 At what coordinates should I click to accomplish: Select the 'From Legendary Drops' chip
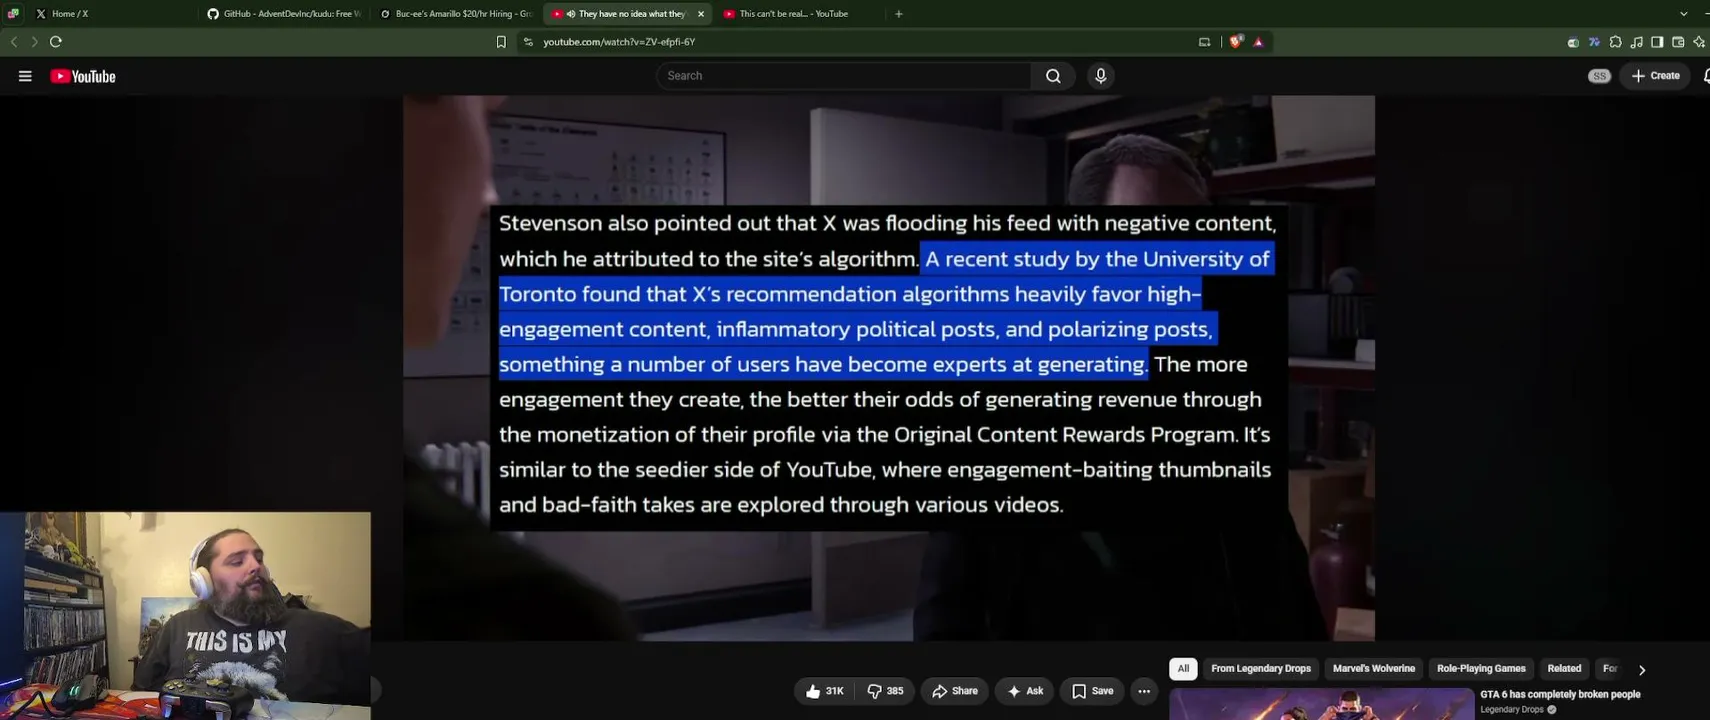click(1261, 669)
